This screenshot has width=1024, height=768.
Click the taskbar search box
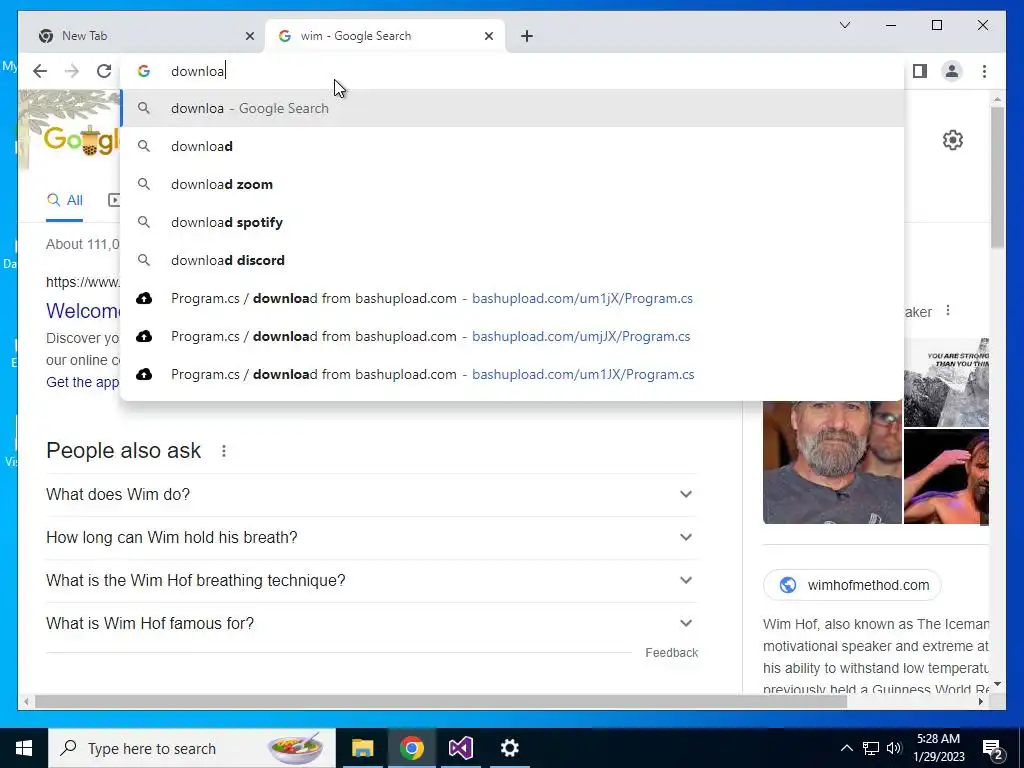(x=192, y=748)
